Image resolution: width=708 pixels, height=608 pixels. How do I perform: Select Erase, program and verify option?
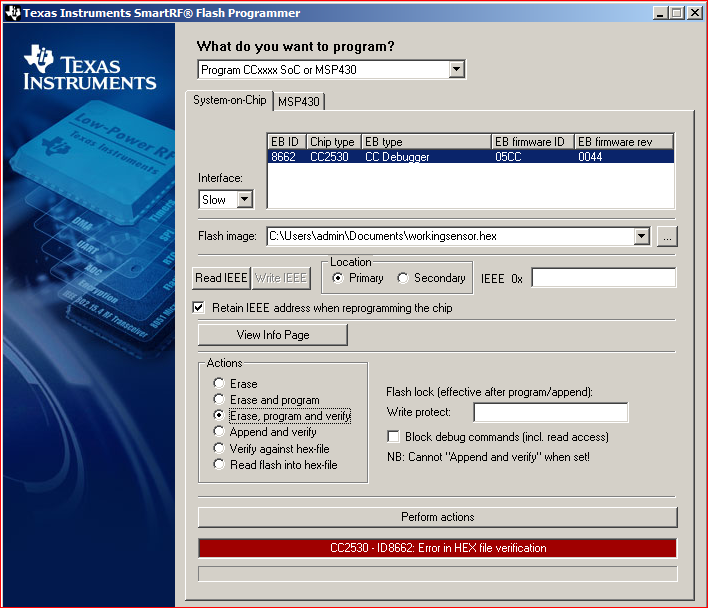[219, 415]
